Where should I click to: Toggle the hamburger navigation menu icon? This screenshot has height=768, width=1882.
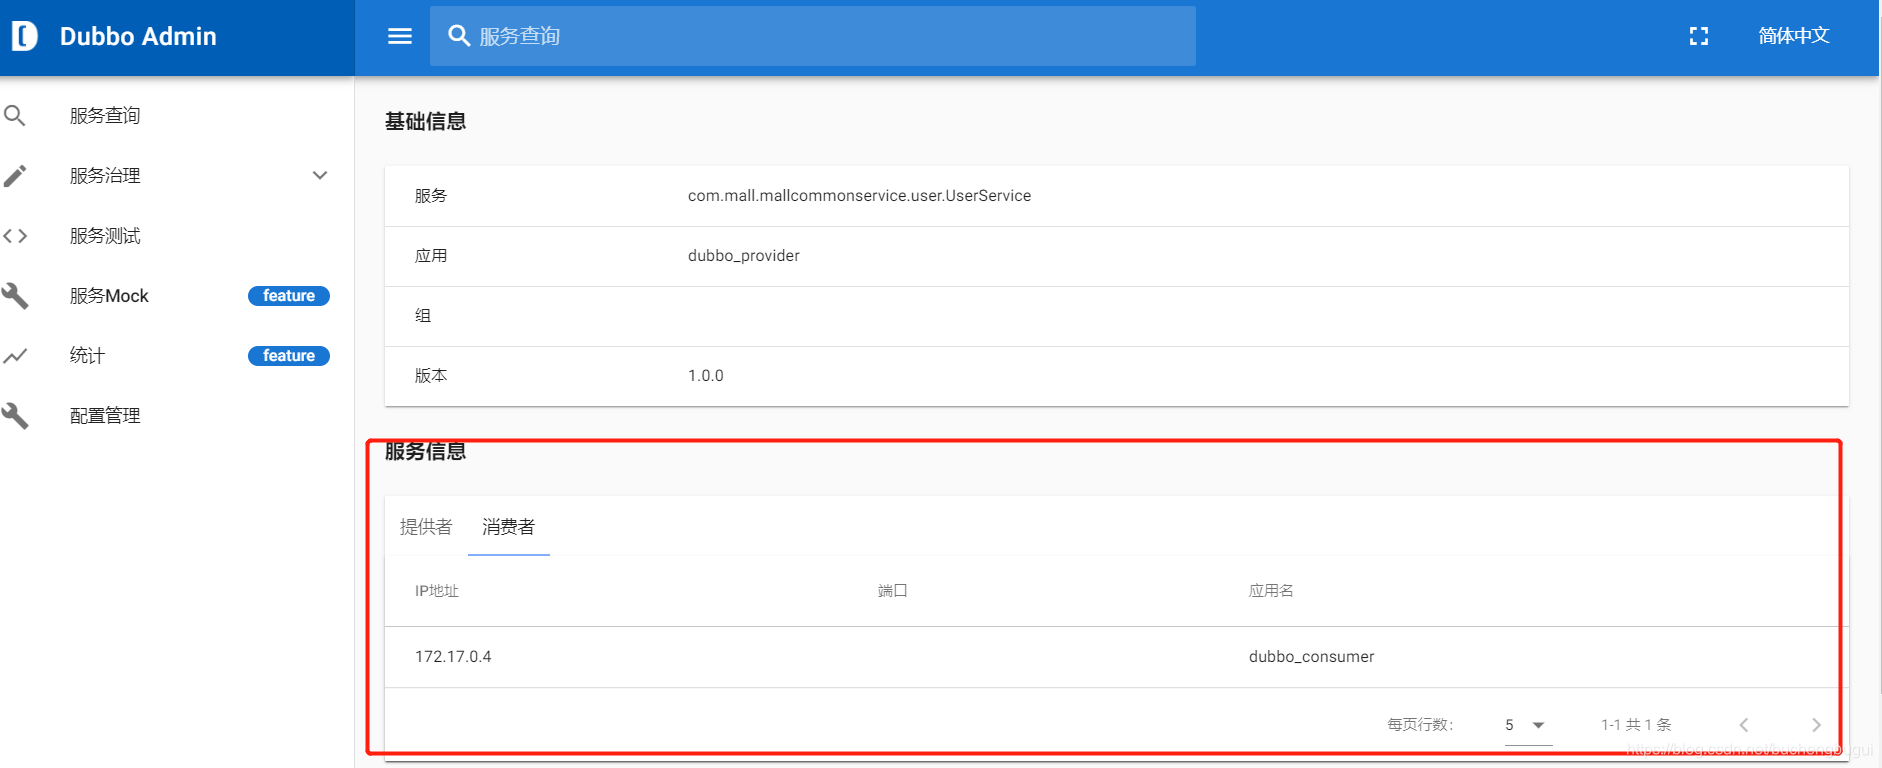(400, 36)
